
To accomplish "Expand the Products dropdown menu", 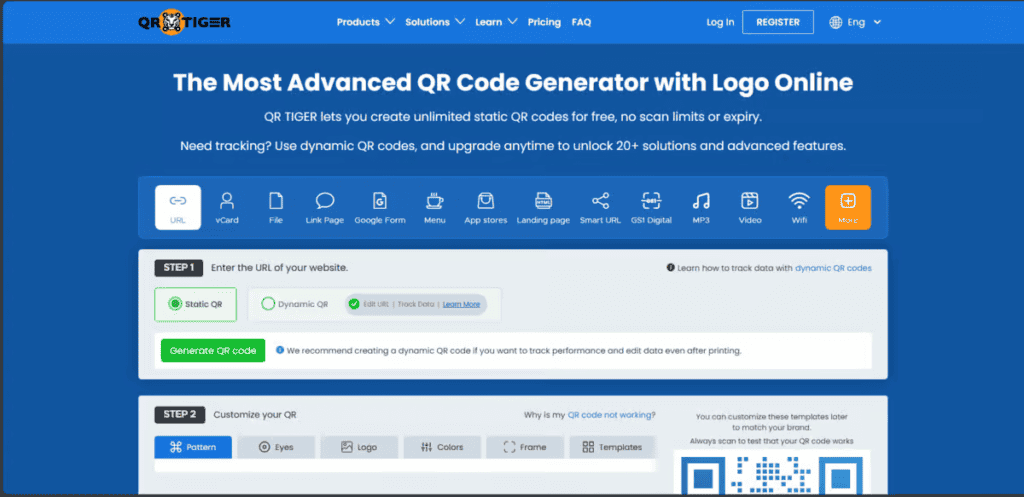I will pyautogui.click(x=365, y=22).
